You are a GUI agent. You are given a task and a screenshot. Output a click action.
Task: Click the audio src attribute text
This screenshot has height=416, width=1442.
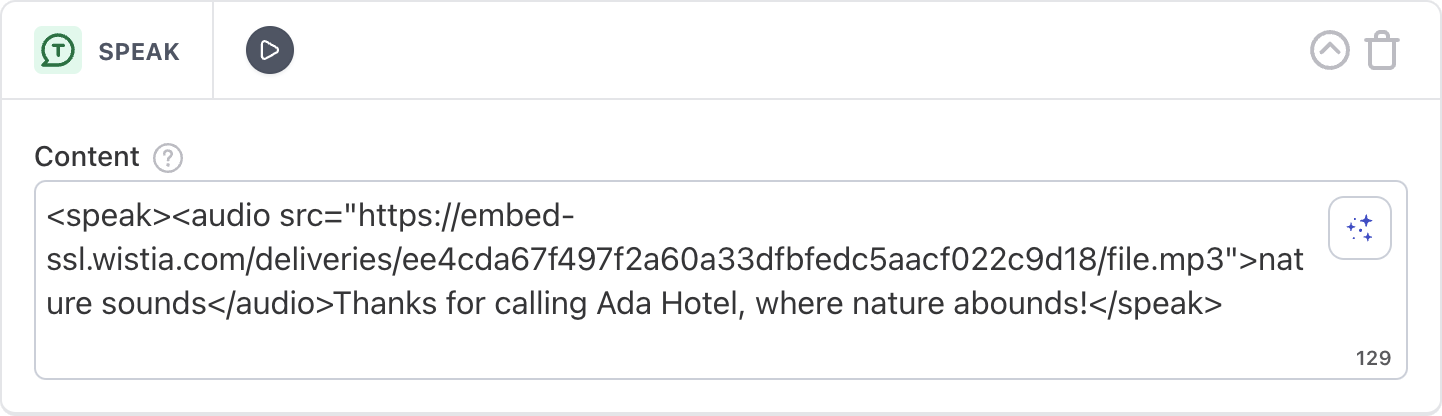pyautogui.click(x=300, y=217)
